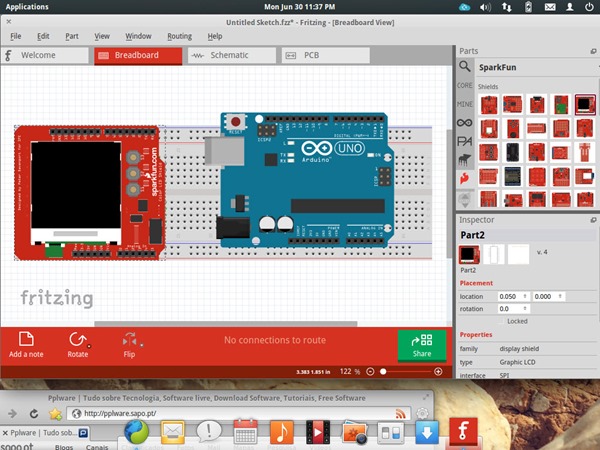Open the calendar app in the dock
This screenshot has height=450, width=600.
point(245,432)
